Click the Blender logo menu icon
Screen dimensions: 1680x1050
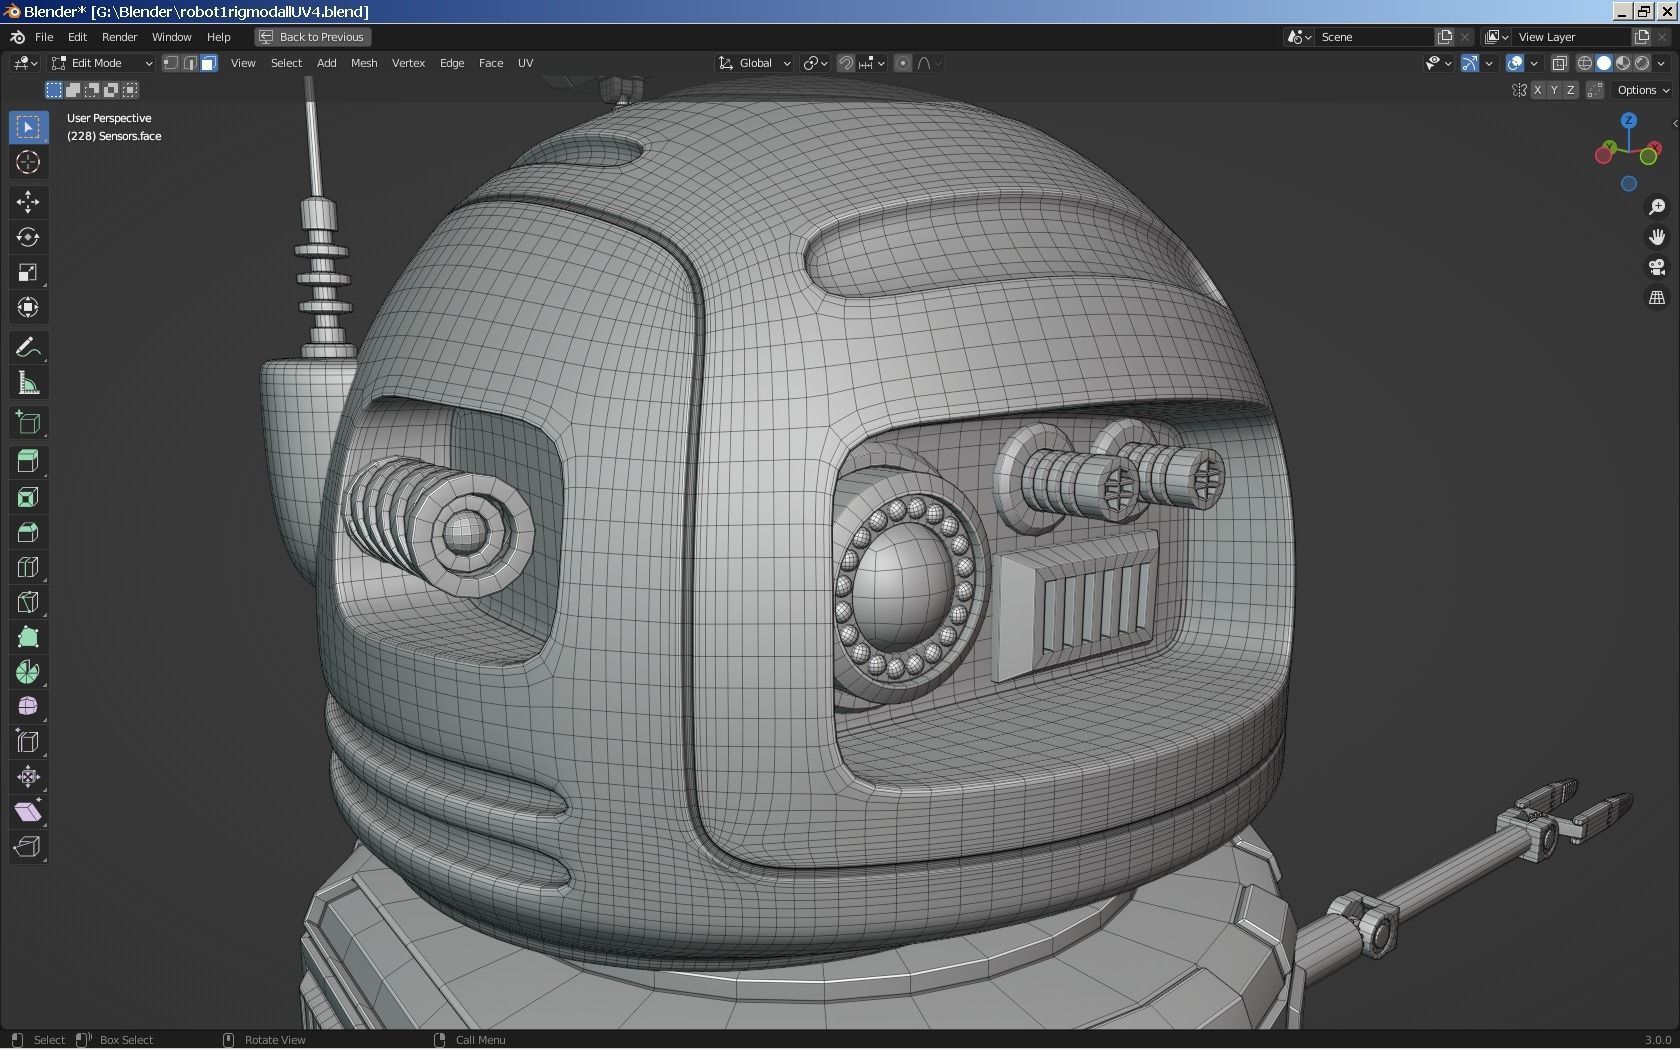17,37
